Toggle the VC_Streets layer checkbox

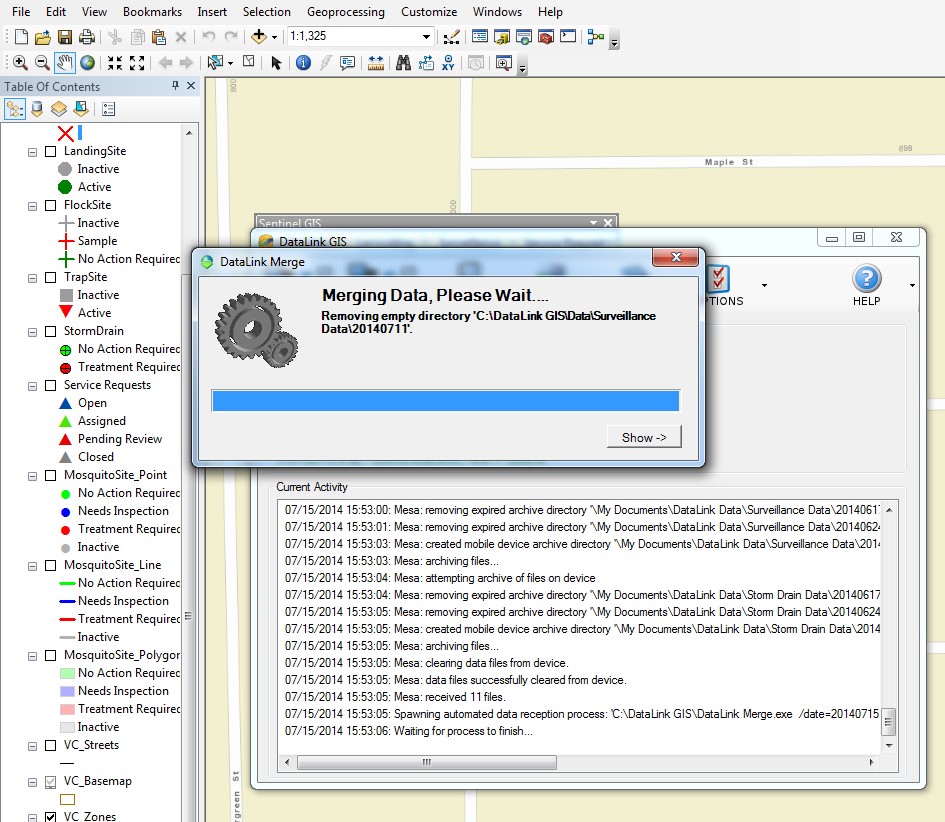(51, 746)
